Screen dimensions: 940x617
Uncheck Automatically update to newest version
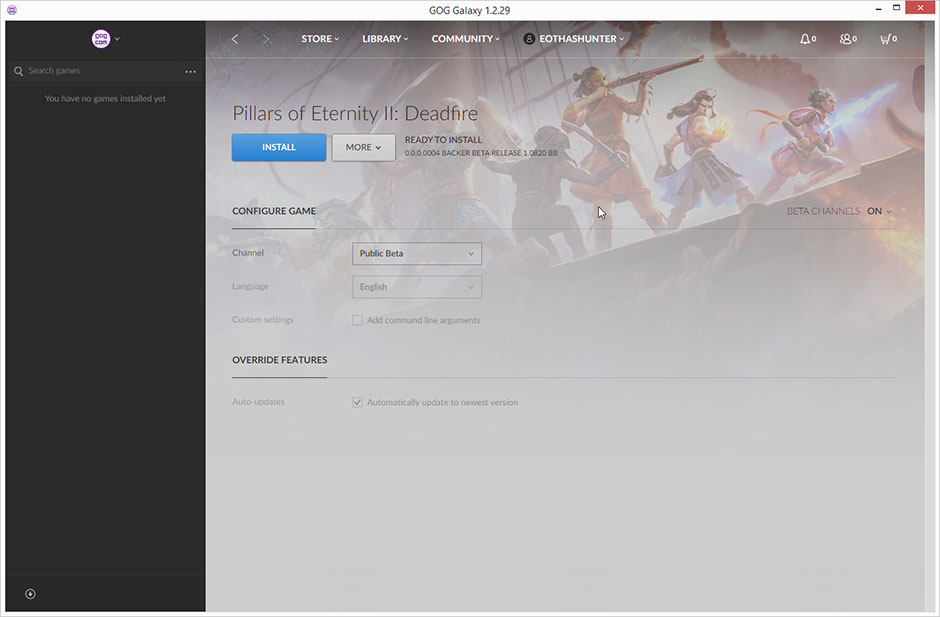tap(357, 402)
